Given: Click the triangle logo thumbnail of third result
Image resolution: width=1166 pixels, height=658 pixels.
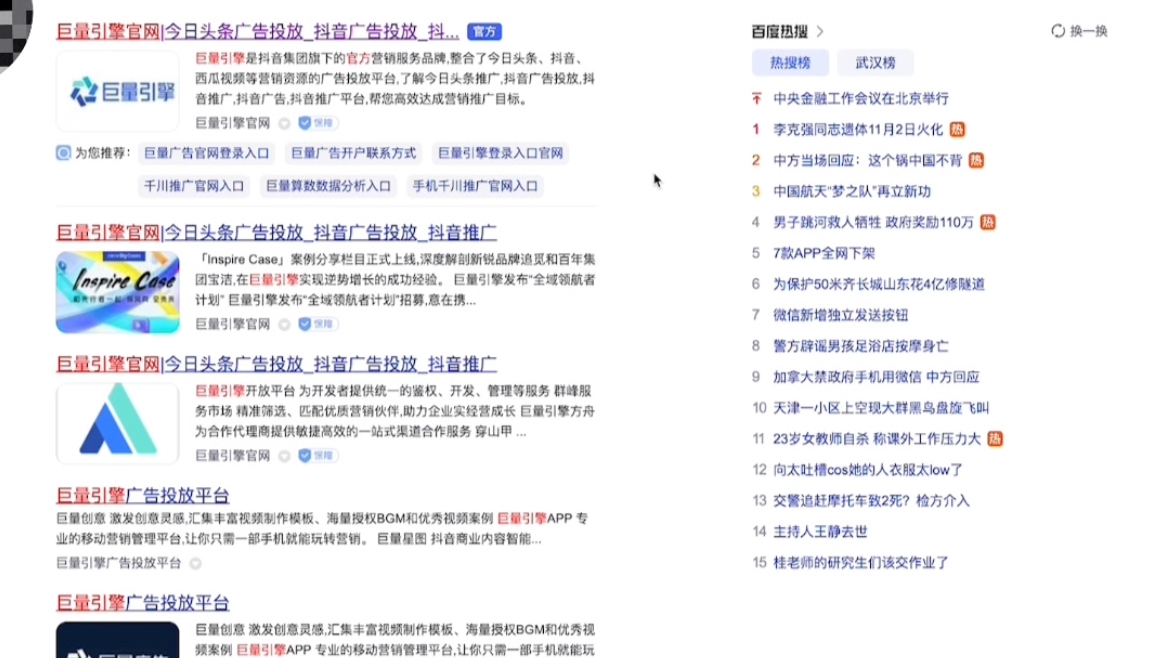Looking at the screenshot, I should pos(117,422).
